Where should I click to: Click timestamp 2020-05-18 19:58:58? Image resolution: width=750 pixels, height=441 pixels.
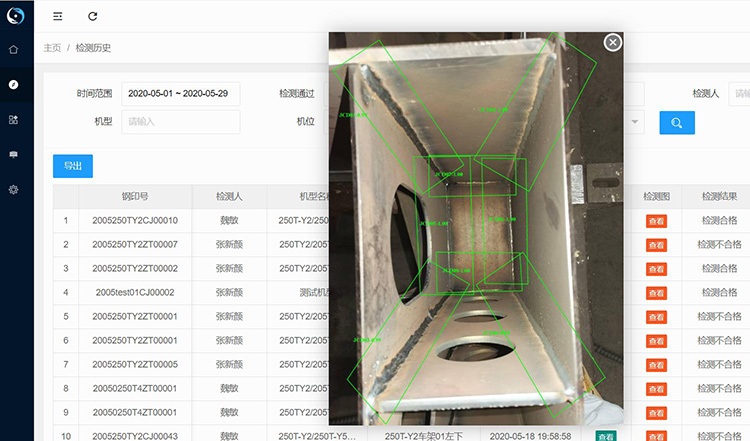click(x=530, y=436)
